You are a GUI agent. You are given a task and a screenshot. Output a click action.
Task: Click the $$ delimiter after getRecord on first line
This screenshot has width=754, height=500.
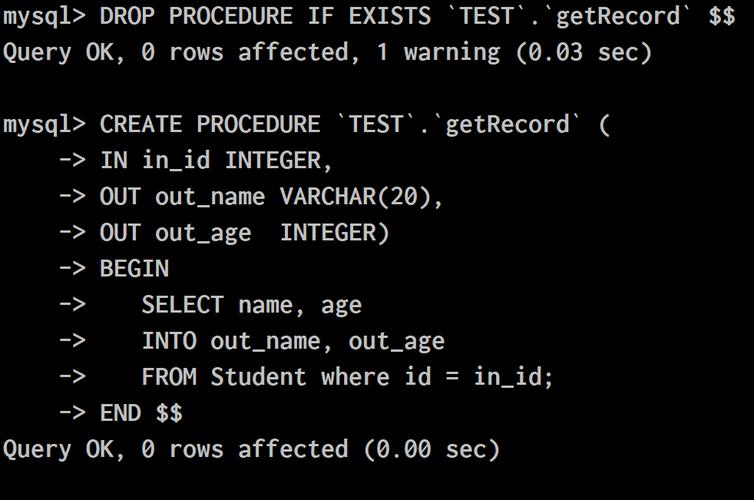click(722, 16)
